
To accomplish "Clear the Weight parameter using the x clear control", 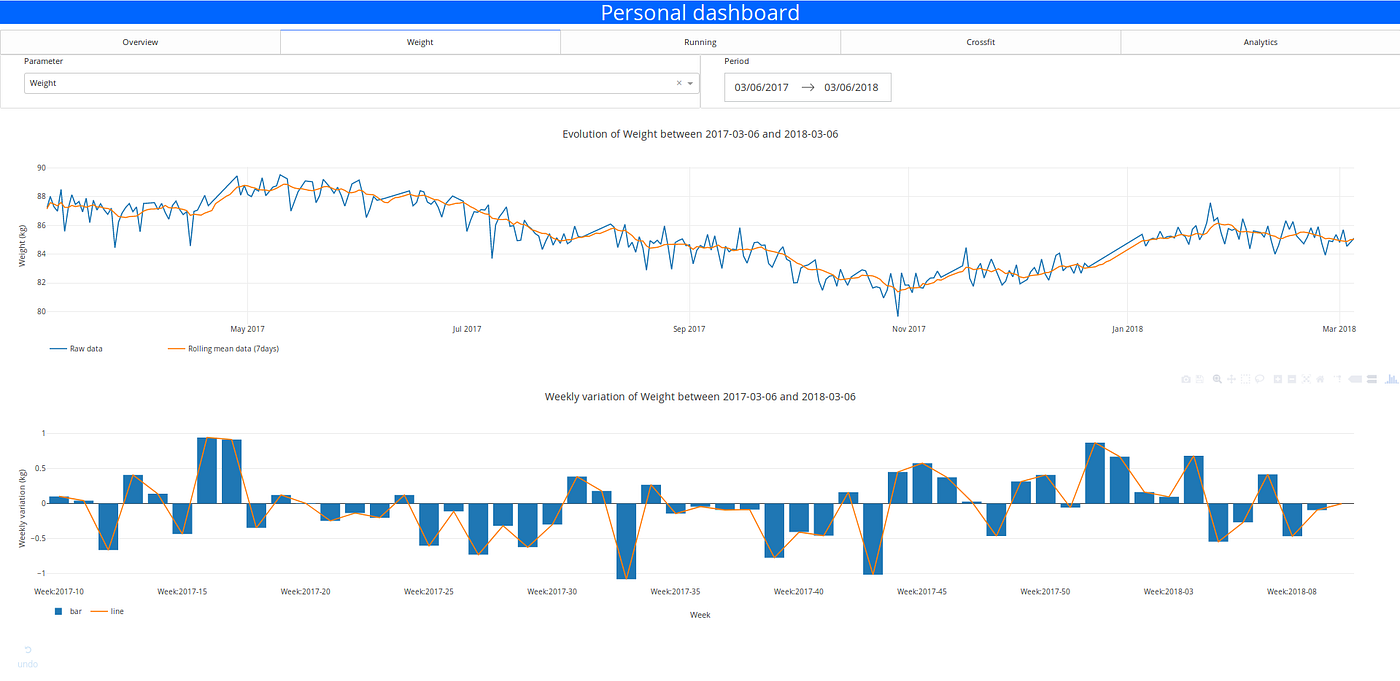I will [x=678, y=83].
